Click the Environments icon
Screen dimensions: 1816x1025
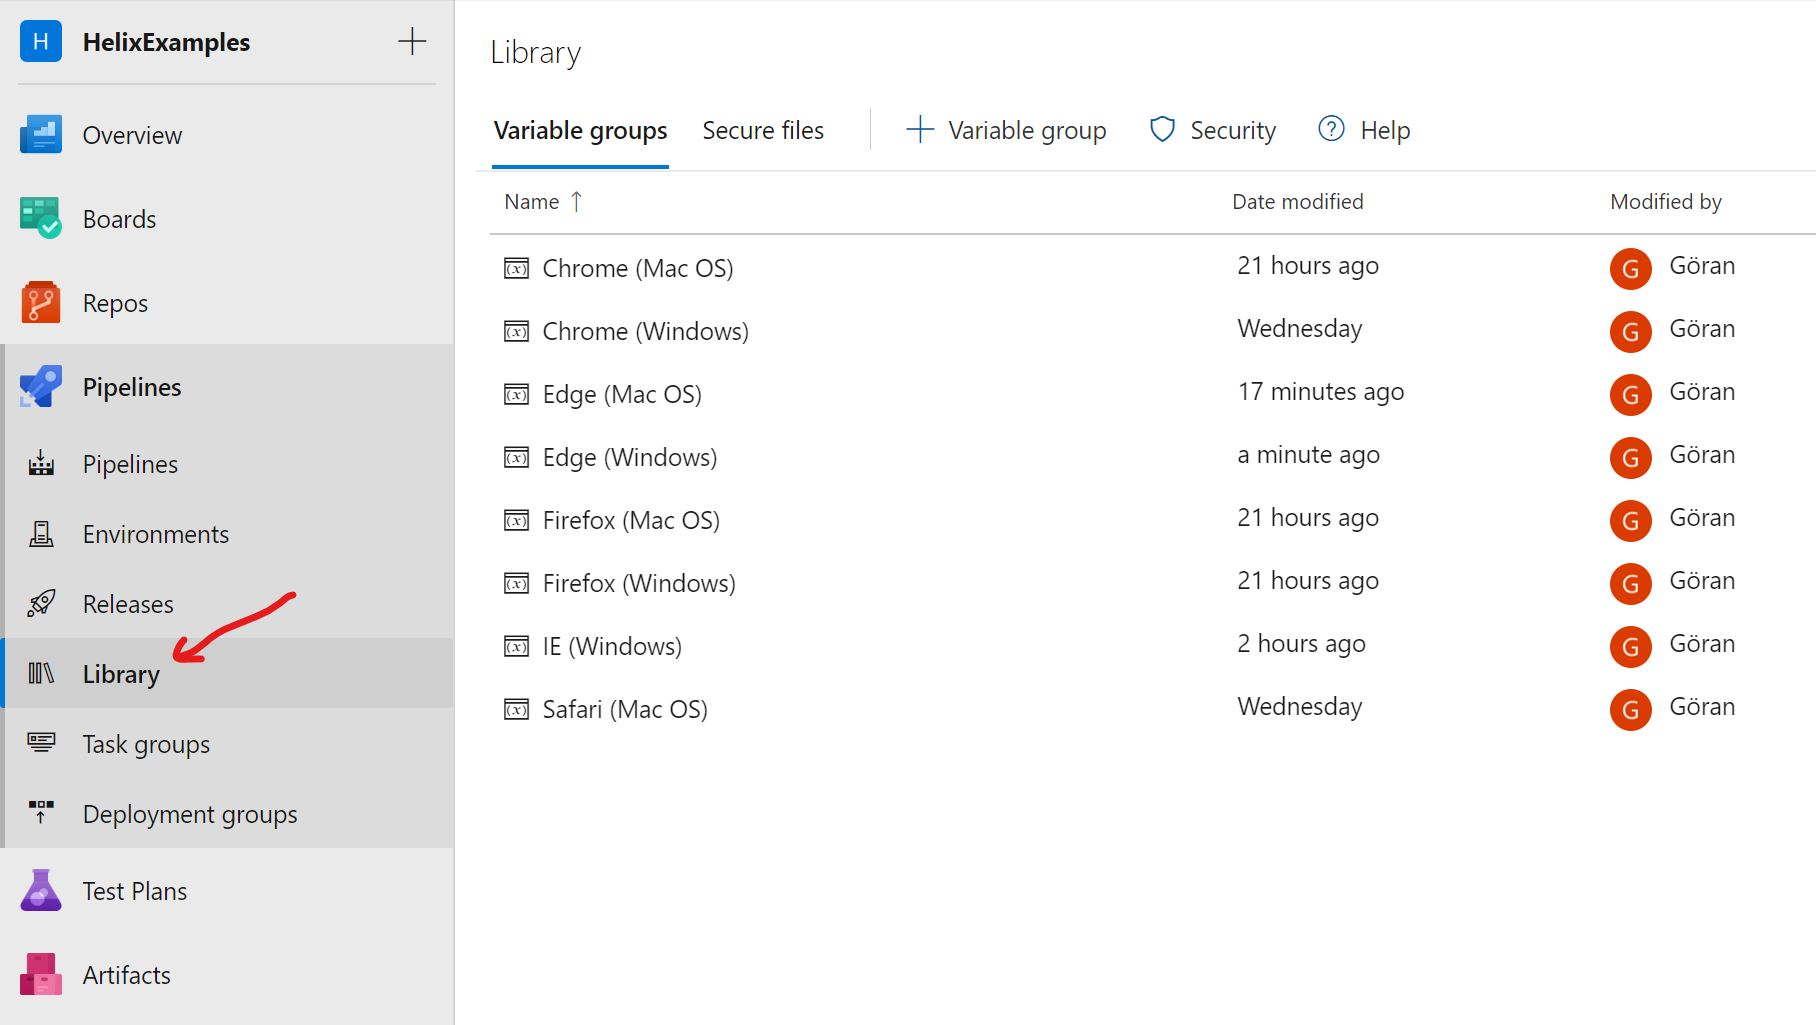pos(41,534)
